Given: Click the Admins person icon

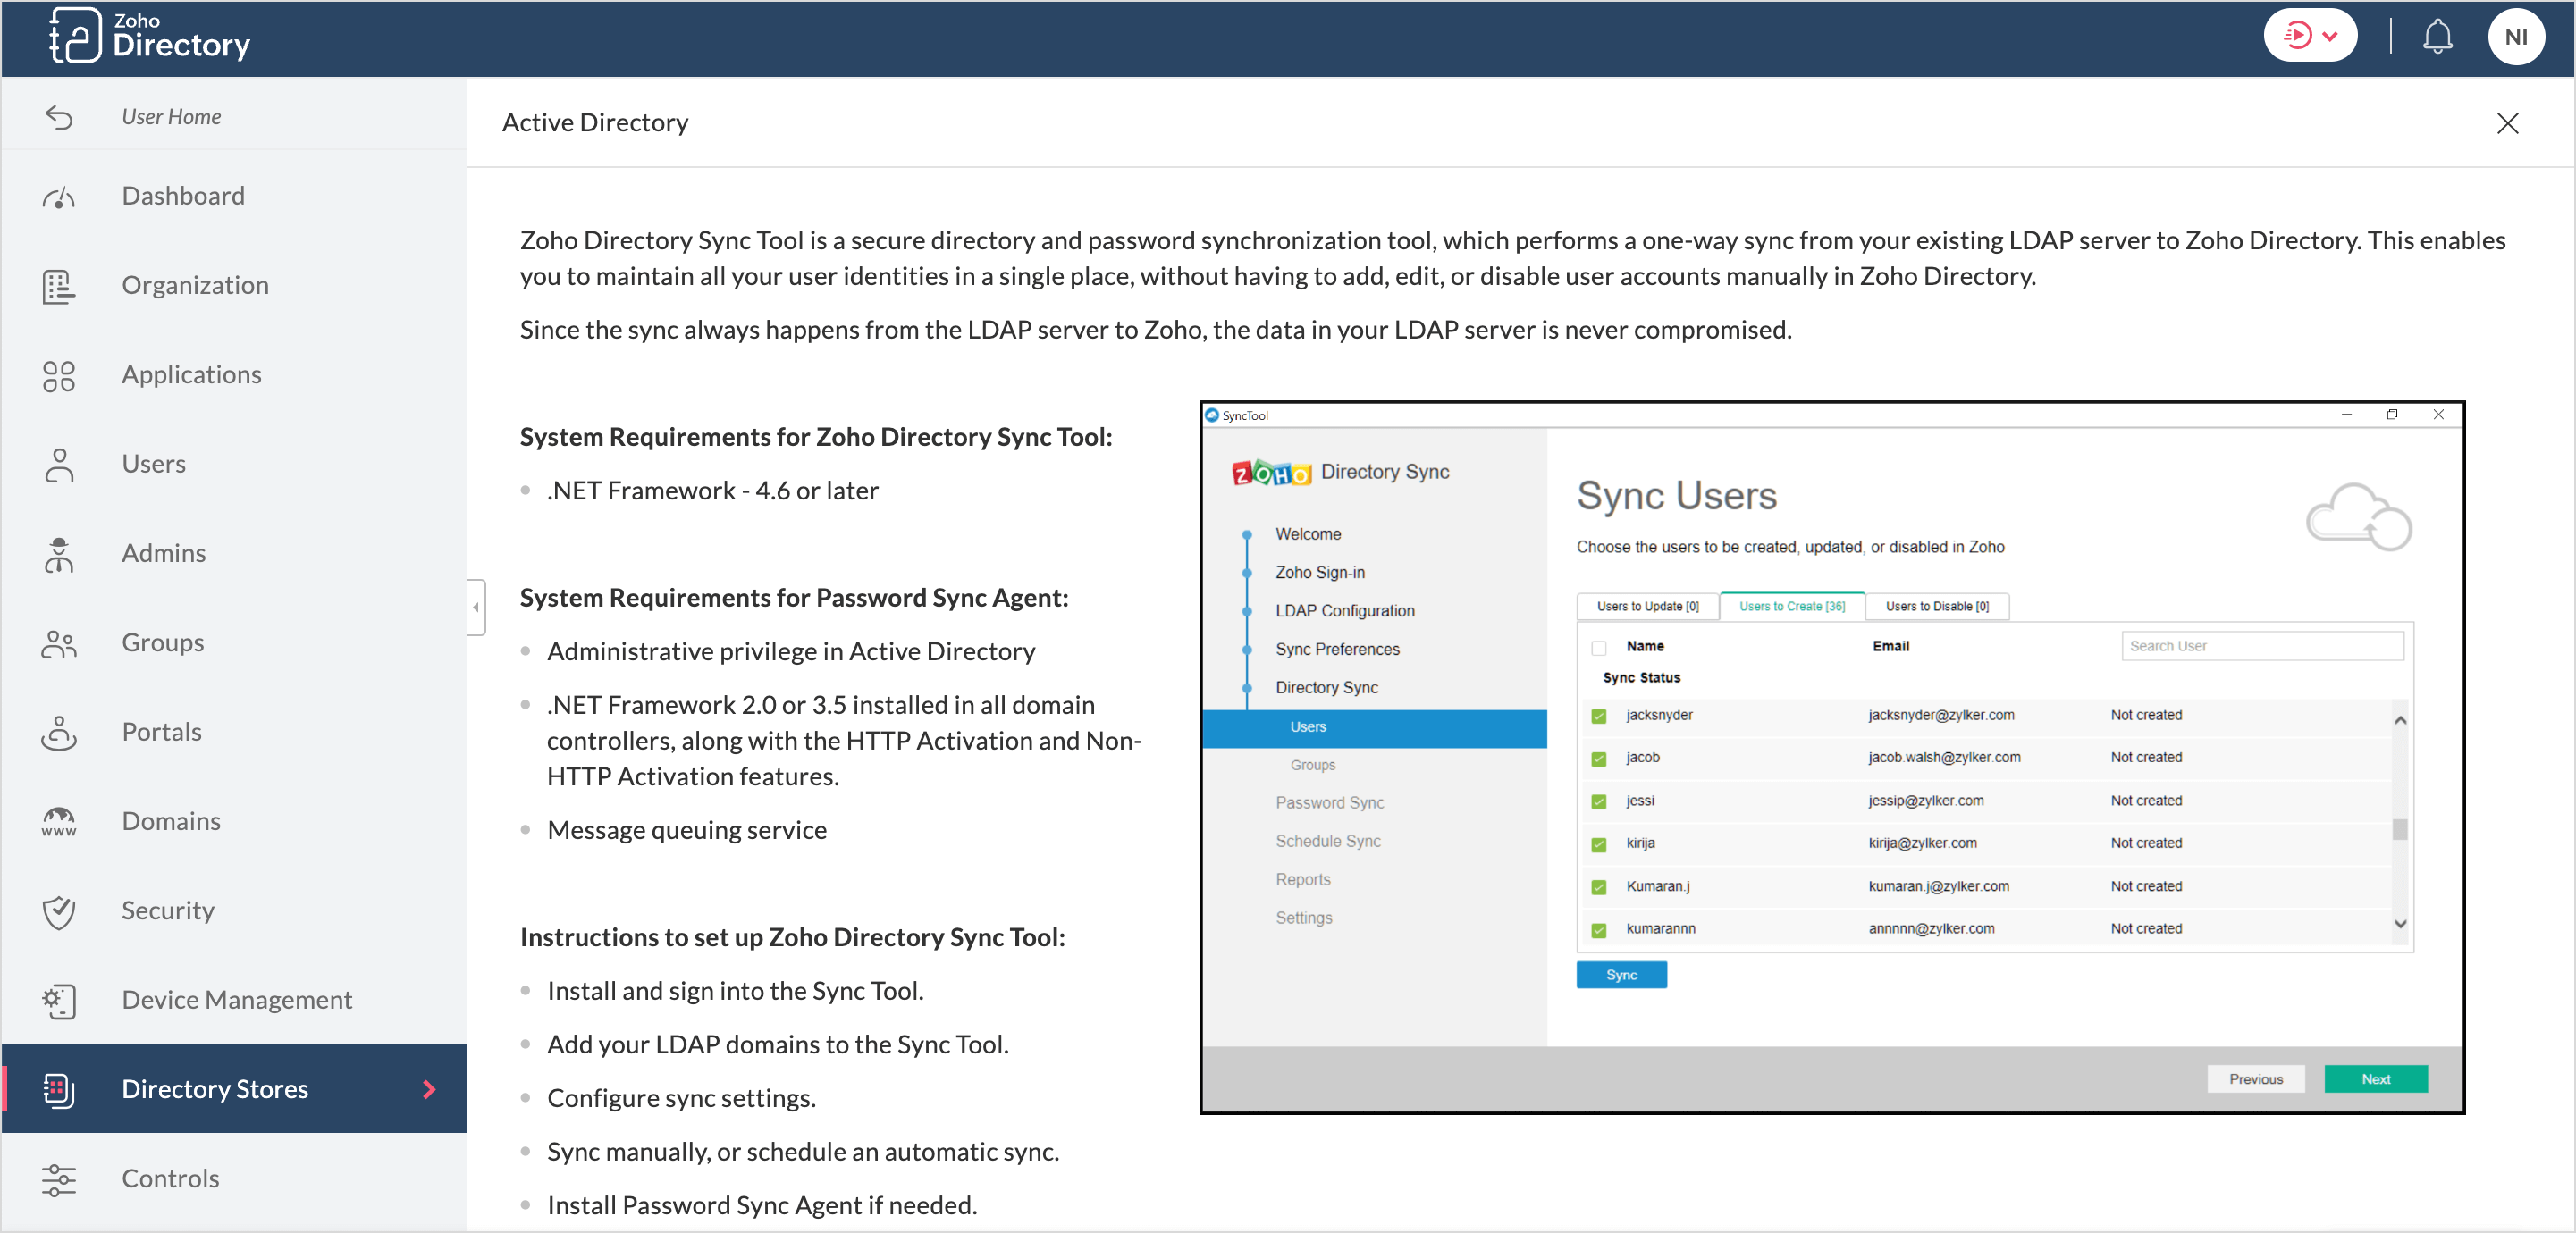Looking at the screenshot, I should coord(59,554).
